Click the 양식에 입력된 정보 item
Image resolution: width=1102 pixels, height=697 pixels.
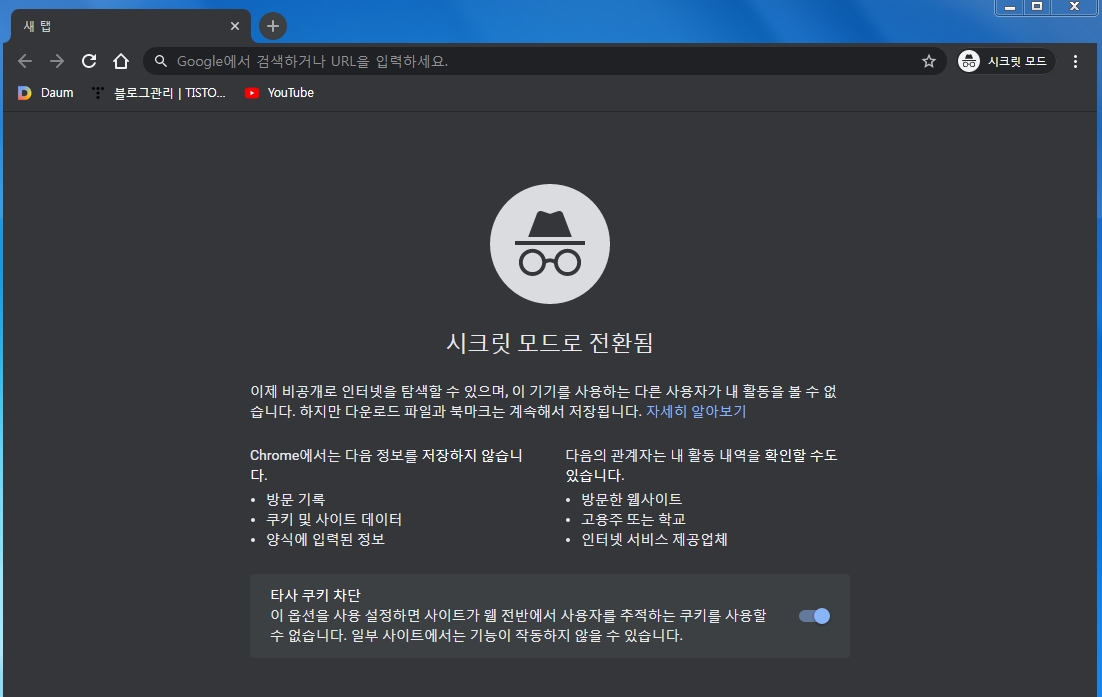click(325, 540)
